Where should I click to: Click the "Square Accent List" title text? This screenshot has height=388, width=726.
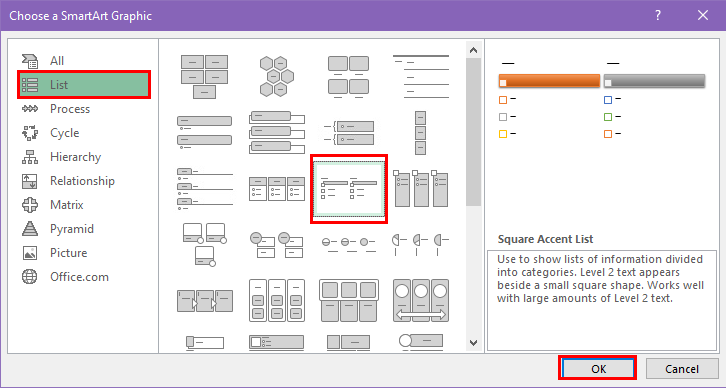pyautogui.click(x=545, y=239)
